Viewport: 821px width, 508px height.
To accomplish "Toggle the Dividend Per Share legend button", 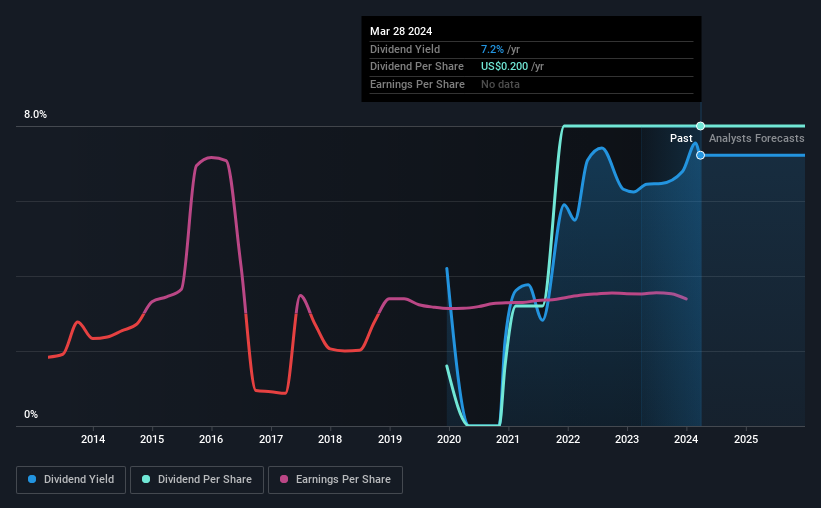I will (x=197, y=480).
